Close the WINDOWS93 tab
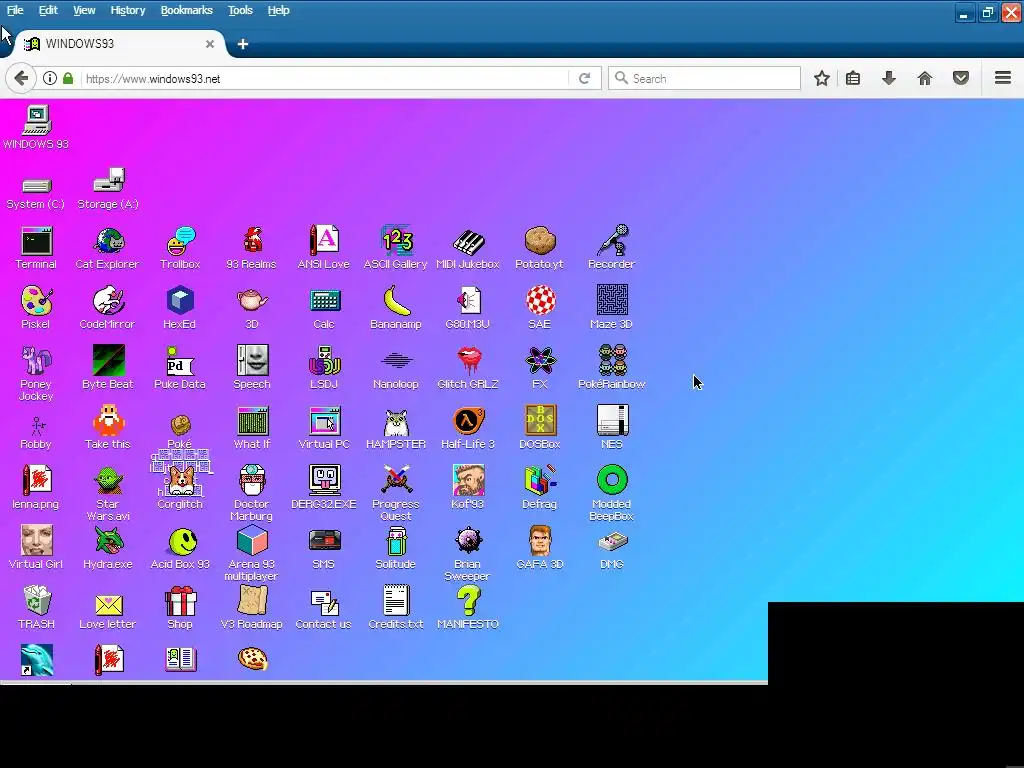 point(210,44)
